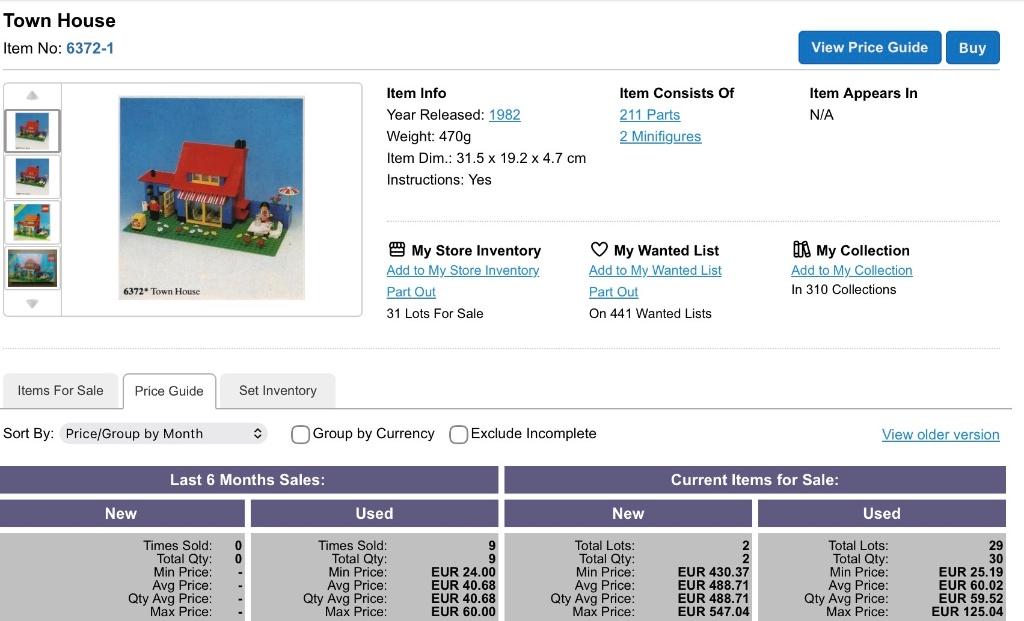This screenshot has height=621, width=1024.
Task: Click the New header under Current Items for Sale
Action: pyautogui.click(x=628, y=513)
